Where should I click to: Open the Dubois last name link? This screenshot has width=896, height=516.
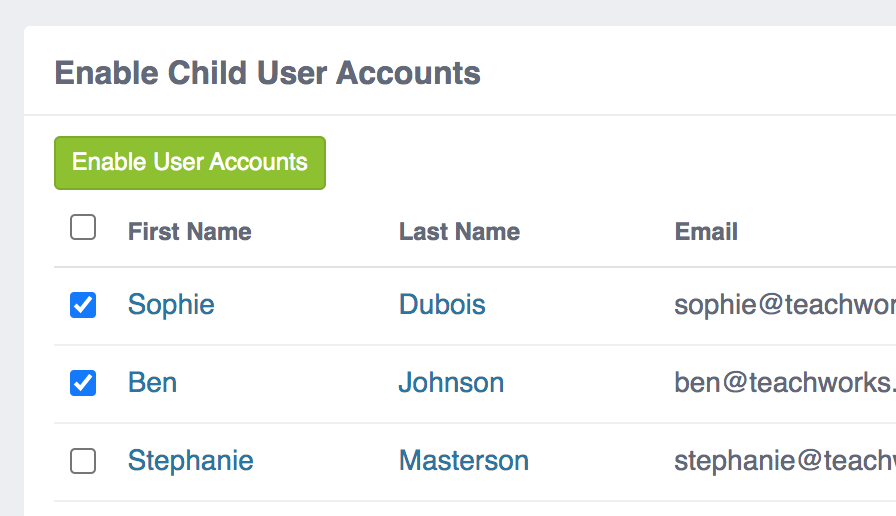coord(442,304)
